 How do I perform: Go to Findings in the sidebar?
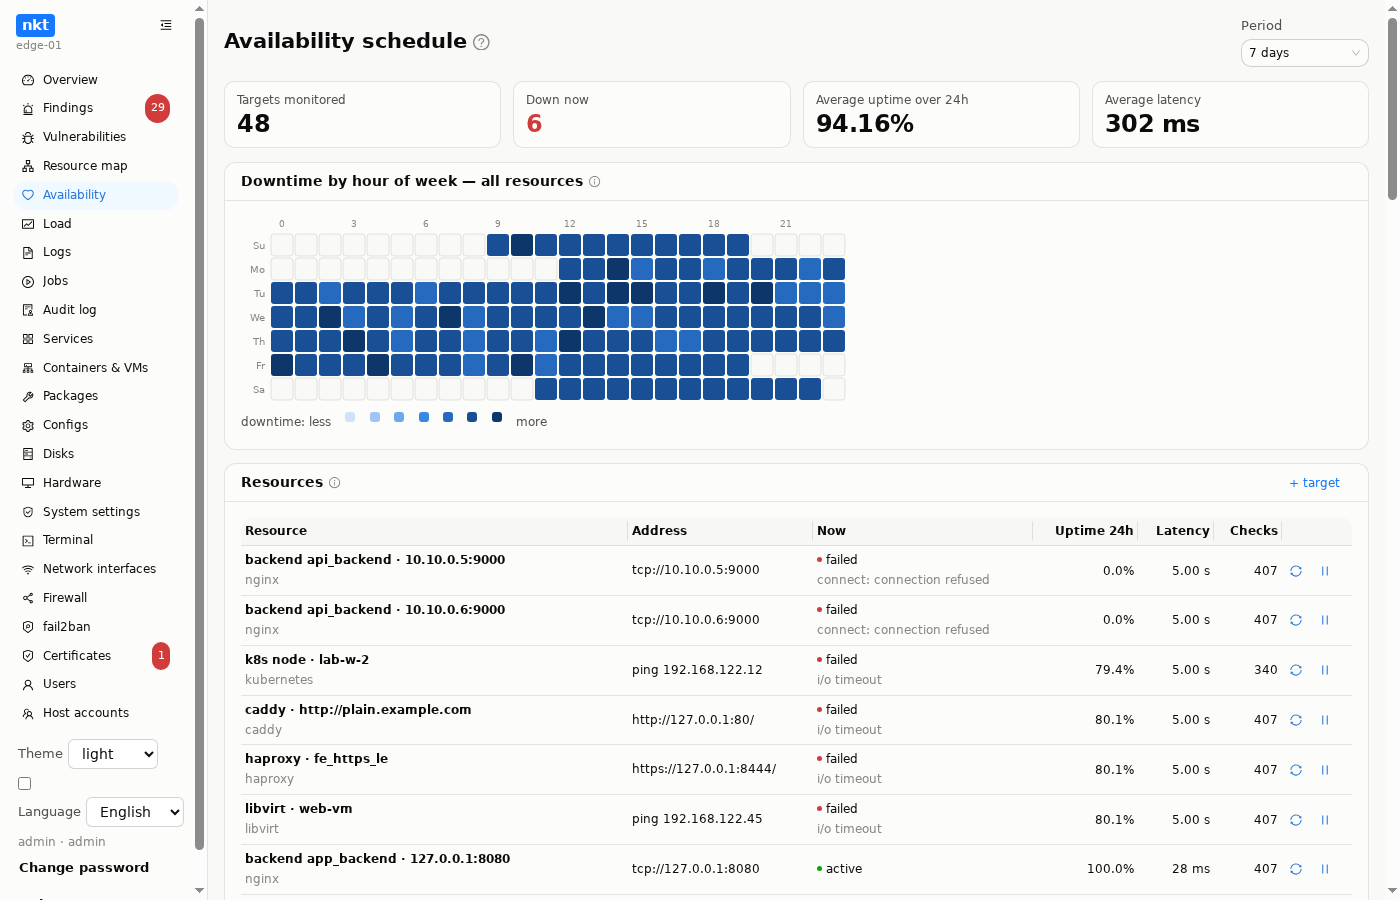pyautogui.click(x=96, y=108)
